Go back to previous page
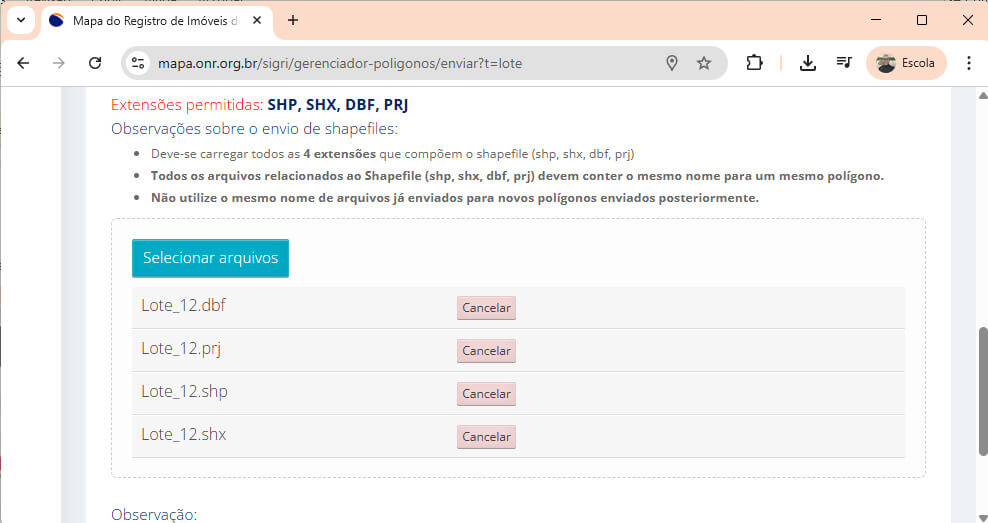Screen dimensions: 988x523 click(23, 63)
